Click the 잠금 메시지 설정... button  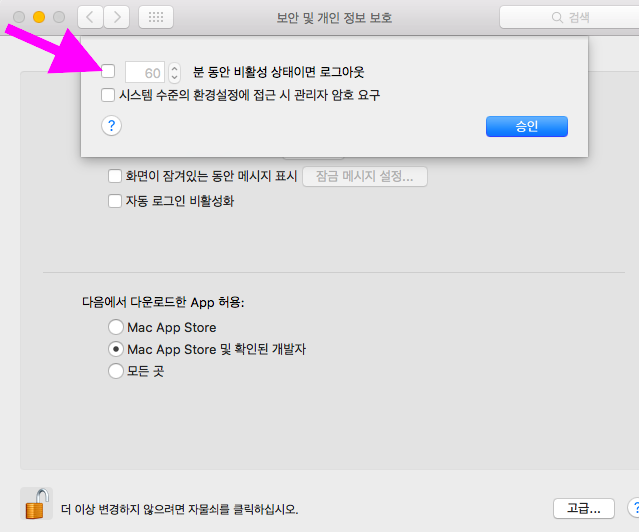(x=365, y=177)
